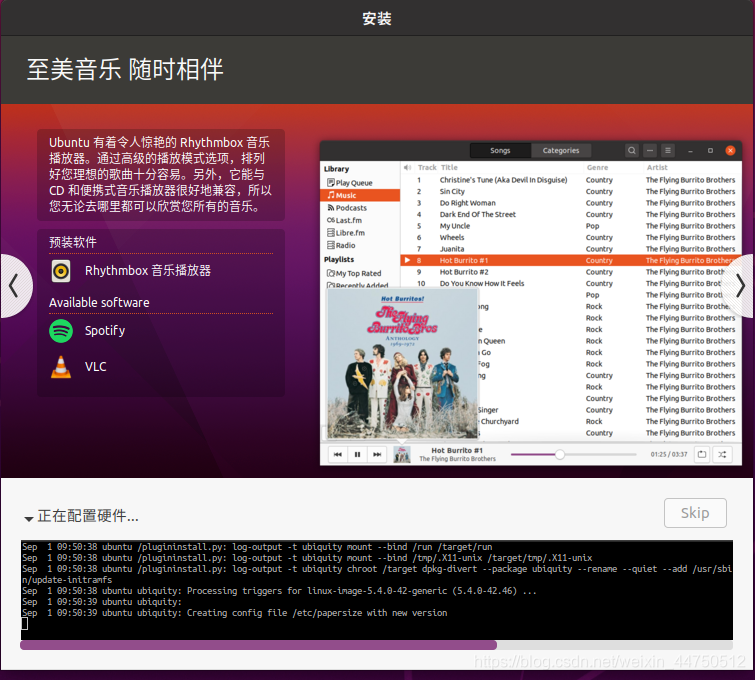Switch to the Categories tab in Rhythmbox
The height and width of the screenshot is (680, 755).
tap(560, 150)
